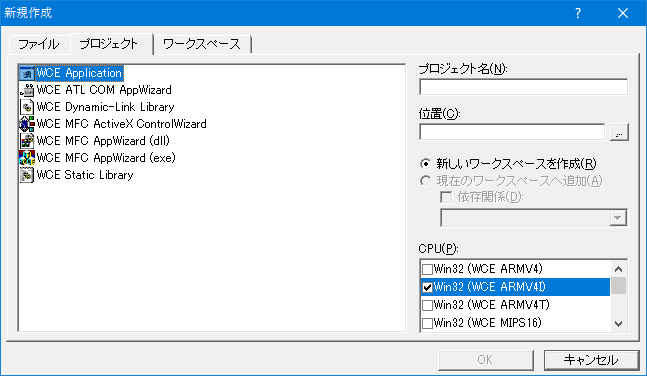Click the CPU list scrollbar thumb
Screen dimensions: 647x376
(x=618, y=286)
